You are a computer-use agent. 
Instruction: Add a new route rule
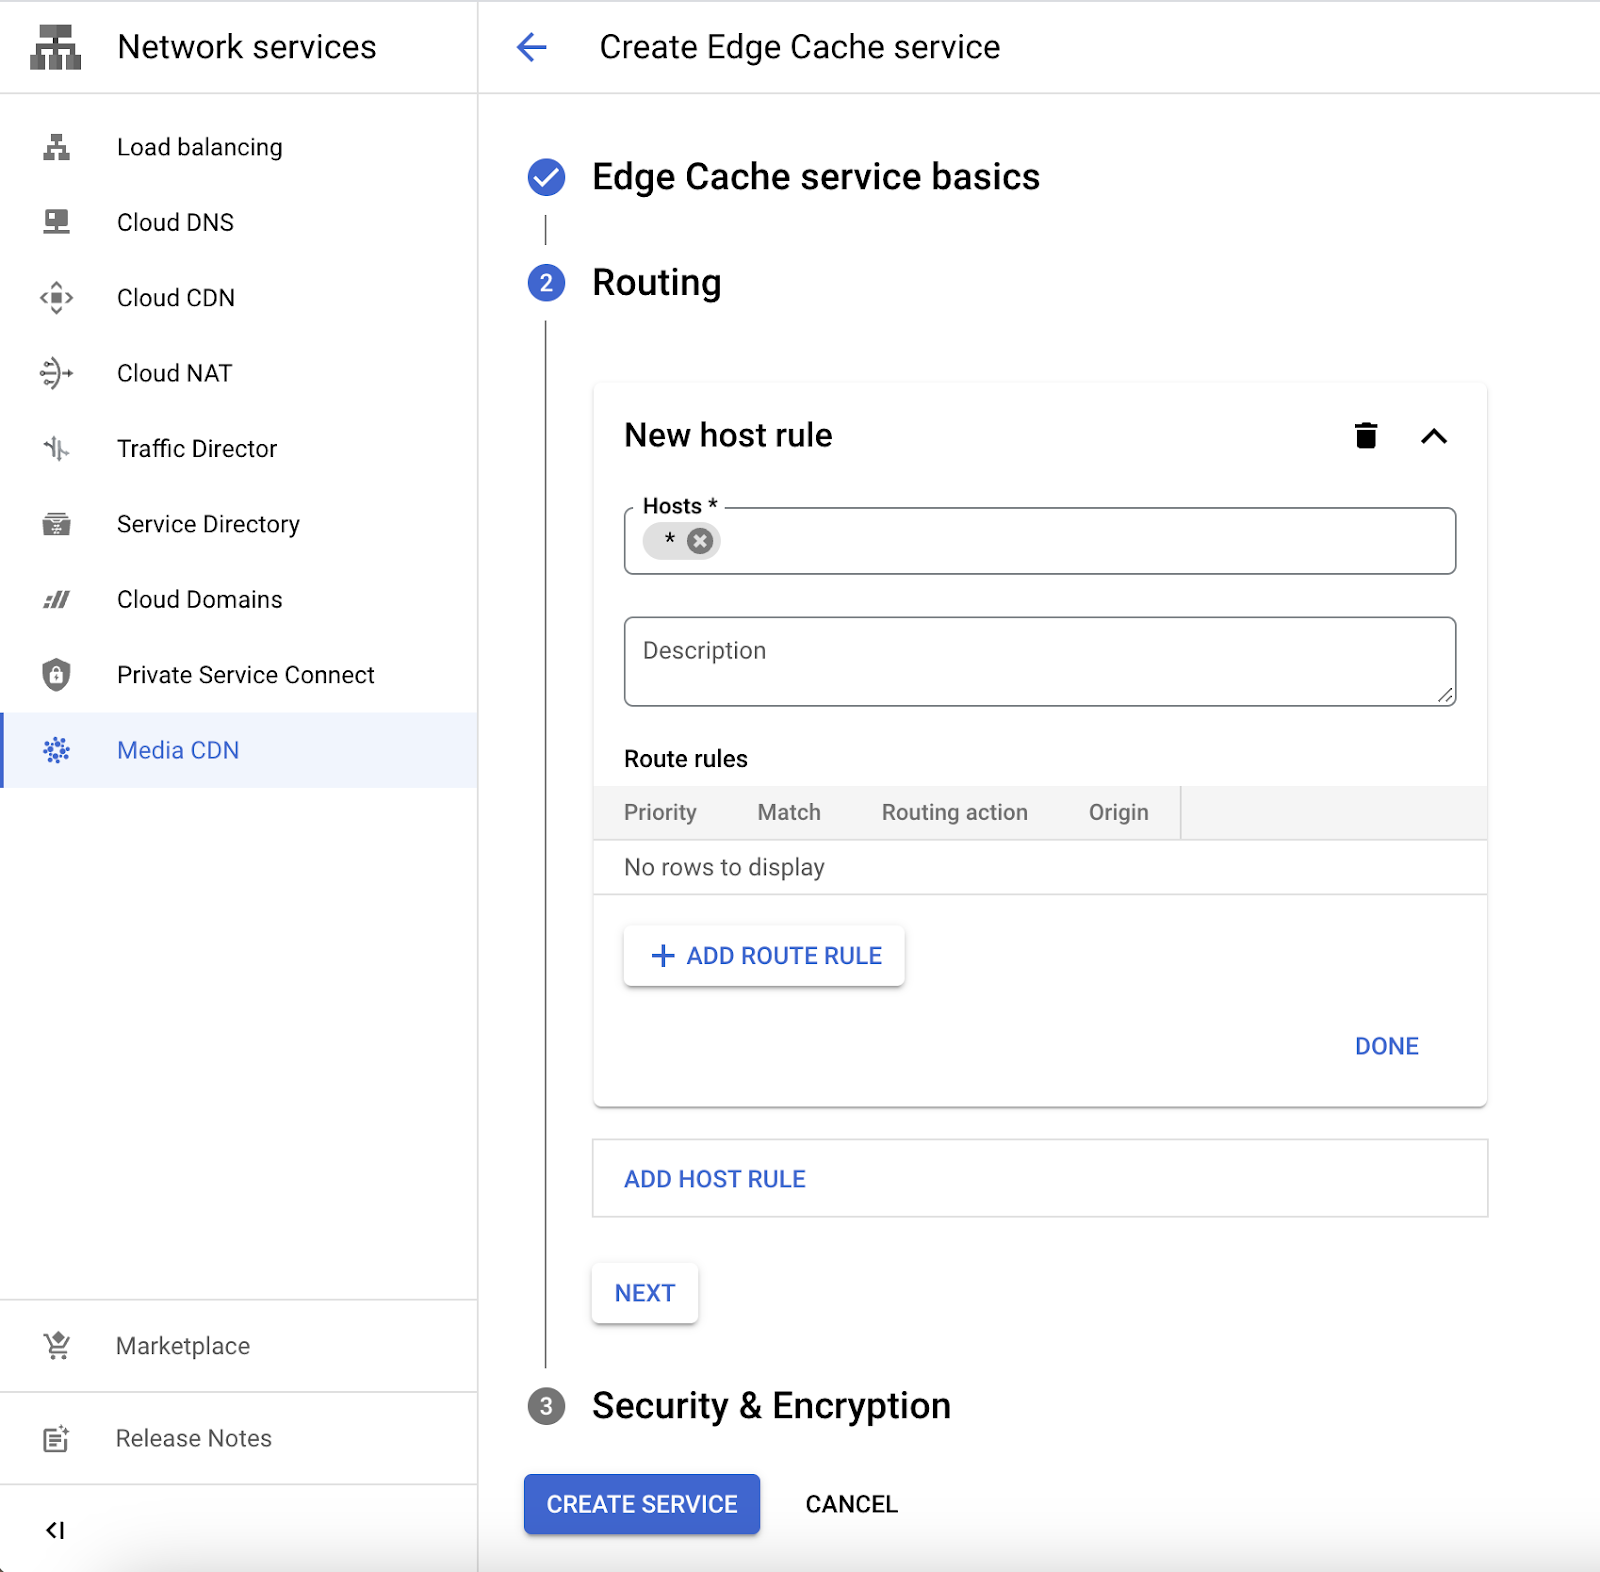click(764, 956)
